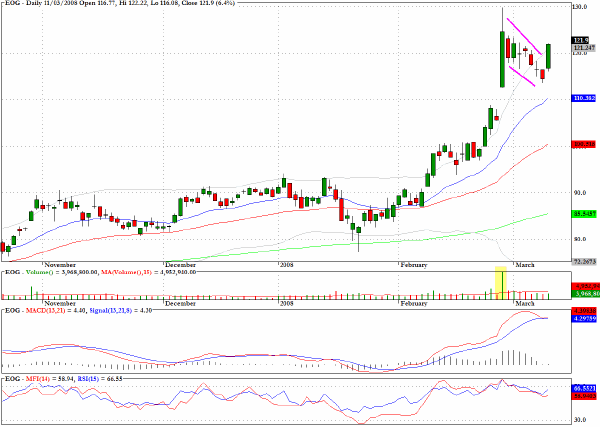This screenshot has height=427, width=600.
Task: Click the 2008 label under the volume pane
Action: coord(287,303)
